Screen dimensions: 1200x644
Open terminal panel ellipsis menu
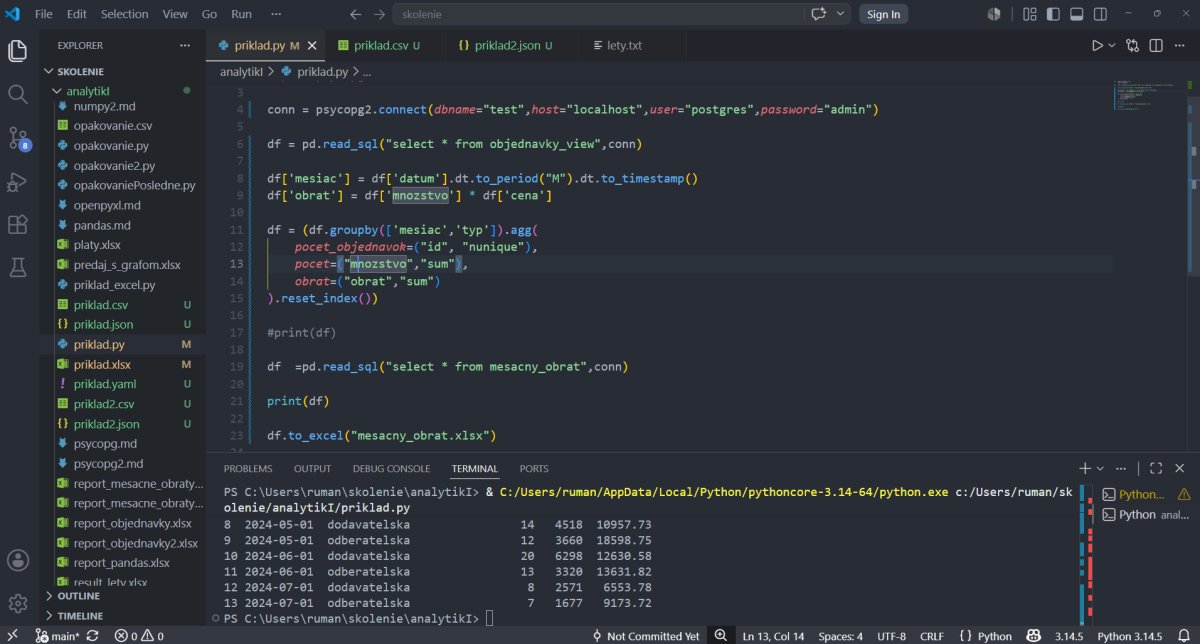(x=1121, y=468)
